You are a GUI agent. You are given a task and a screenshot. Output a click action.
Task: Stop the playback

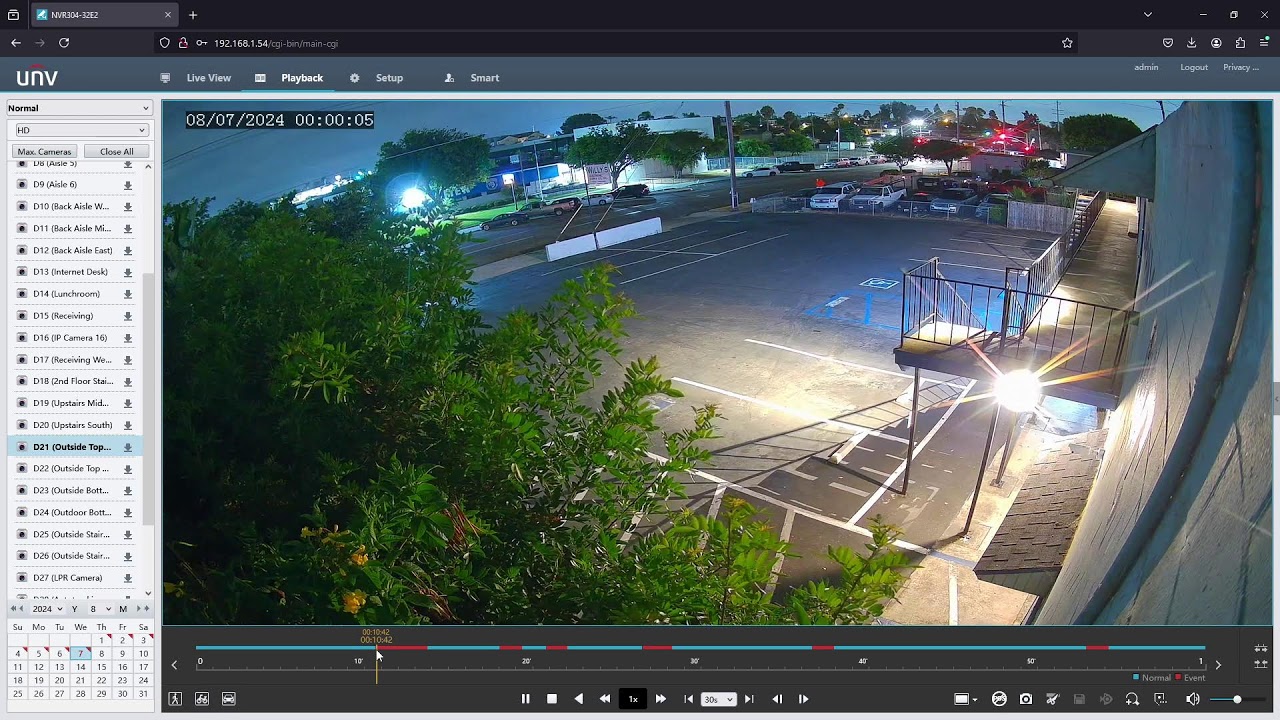point(551,699)
